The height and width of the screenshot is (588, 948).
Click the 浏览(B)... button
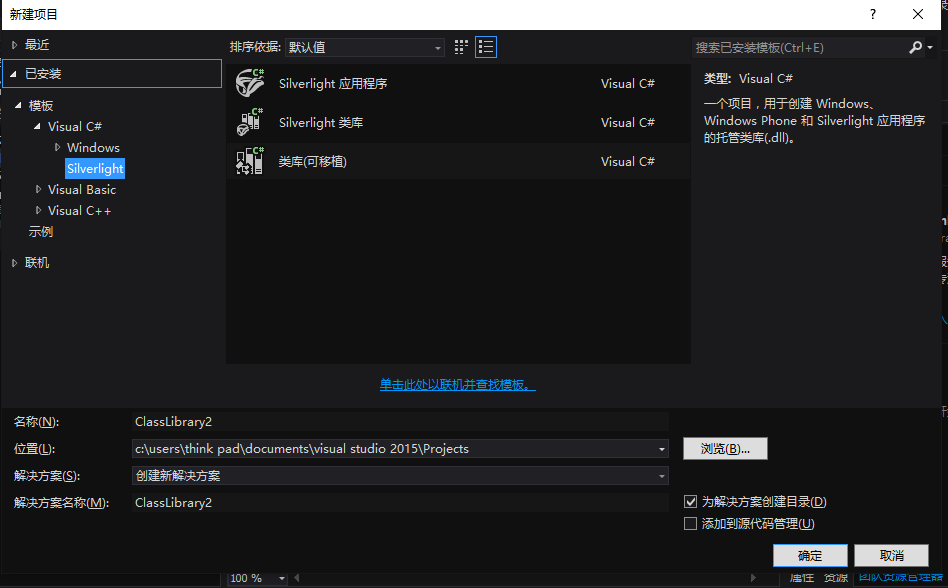point(726,448)
